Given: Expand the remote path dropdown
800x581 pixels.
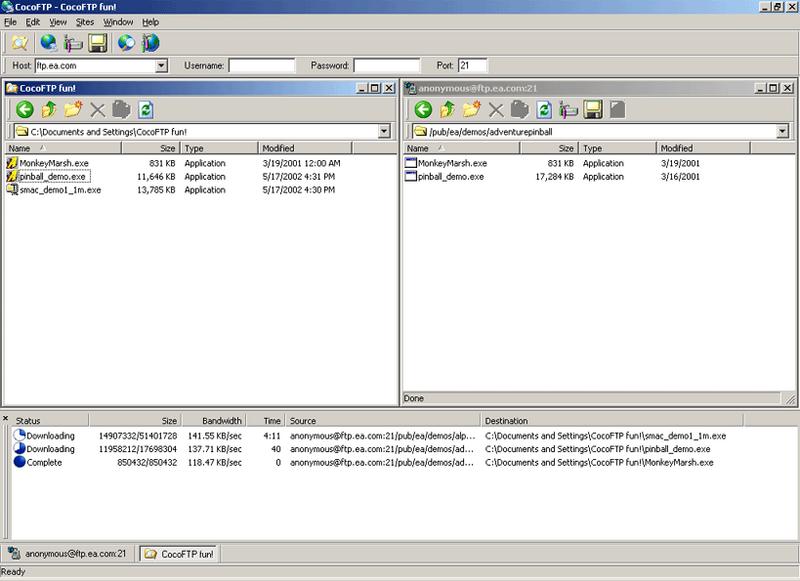Looking at the screenshot, I should tap(783, 131).
